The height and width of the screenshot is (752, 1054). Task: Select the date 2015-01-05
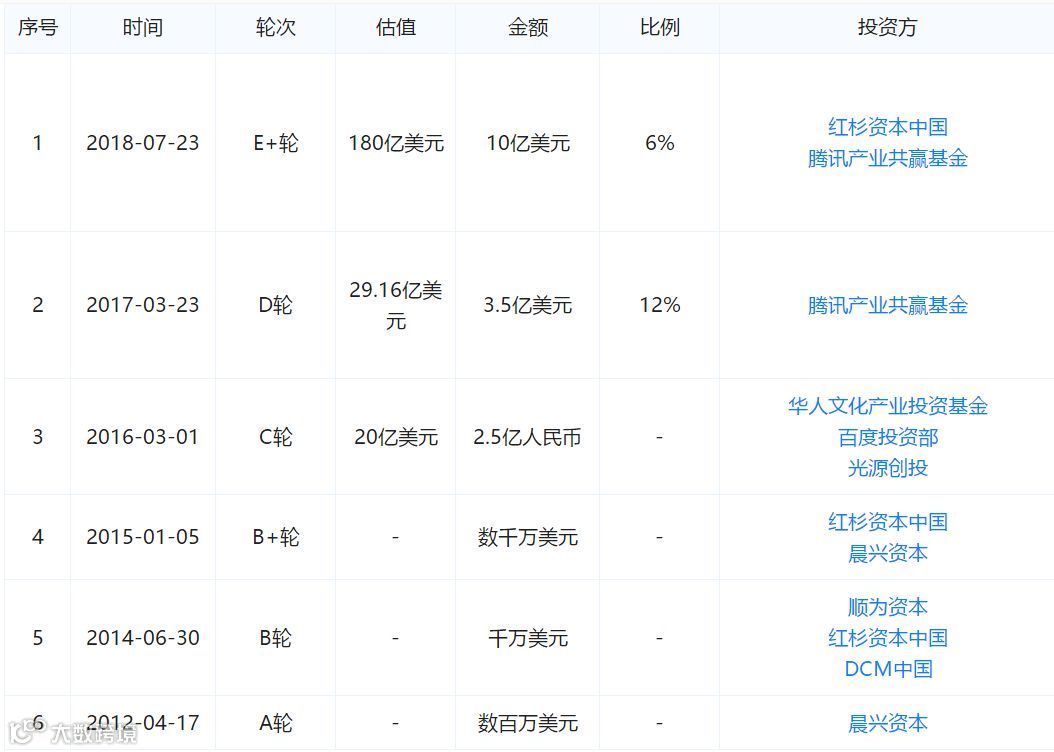click(x=143, y=537)
